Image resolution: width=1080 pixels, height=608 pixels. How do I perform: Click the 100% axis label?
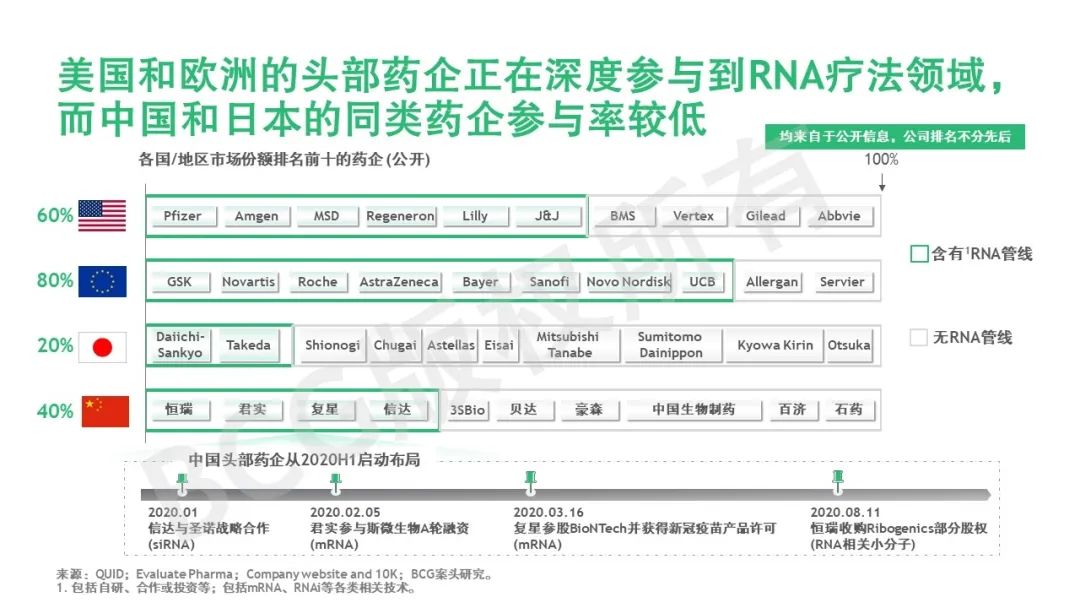tap(881, 160)
